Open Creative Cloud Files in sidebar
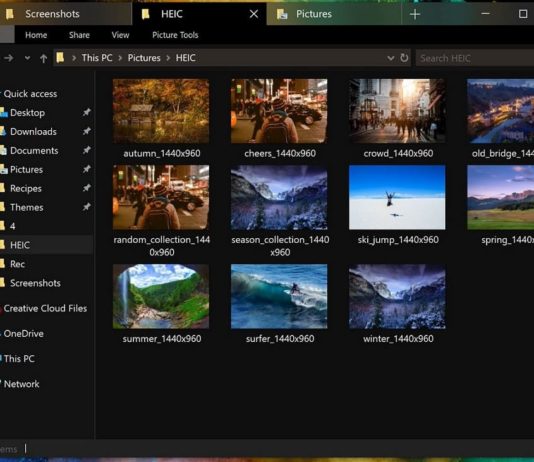534x462 pixels. (x=45, y=308)
